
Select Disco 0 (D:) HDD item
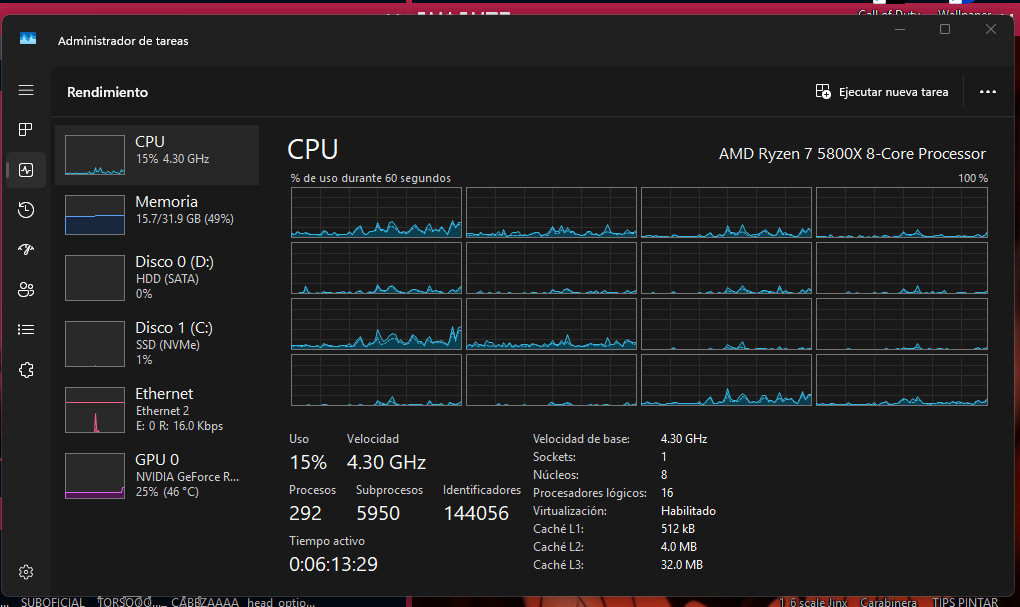[157, 278]
